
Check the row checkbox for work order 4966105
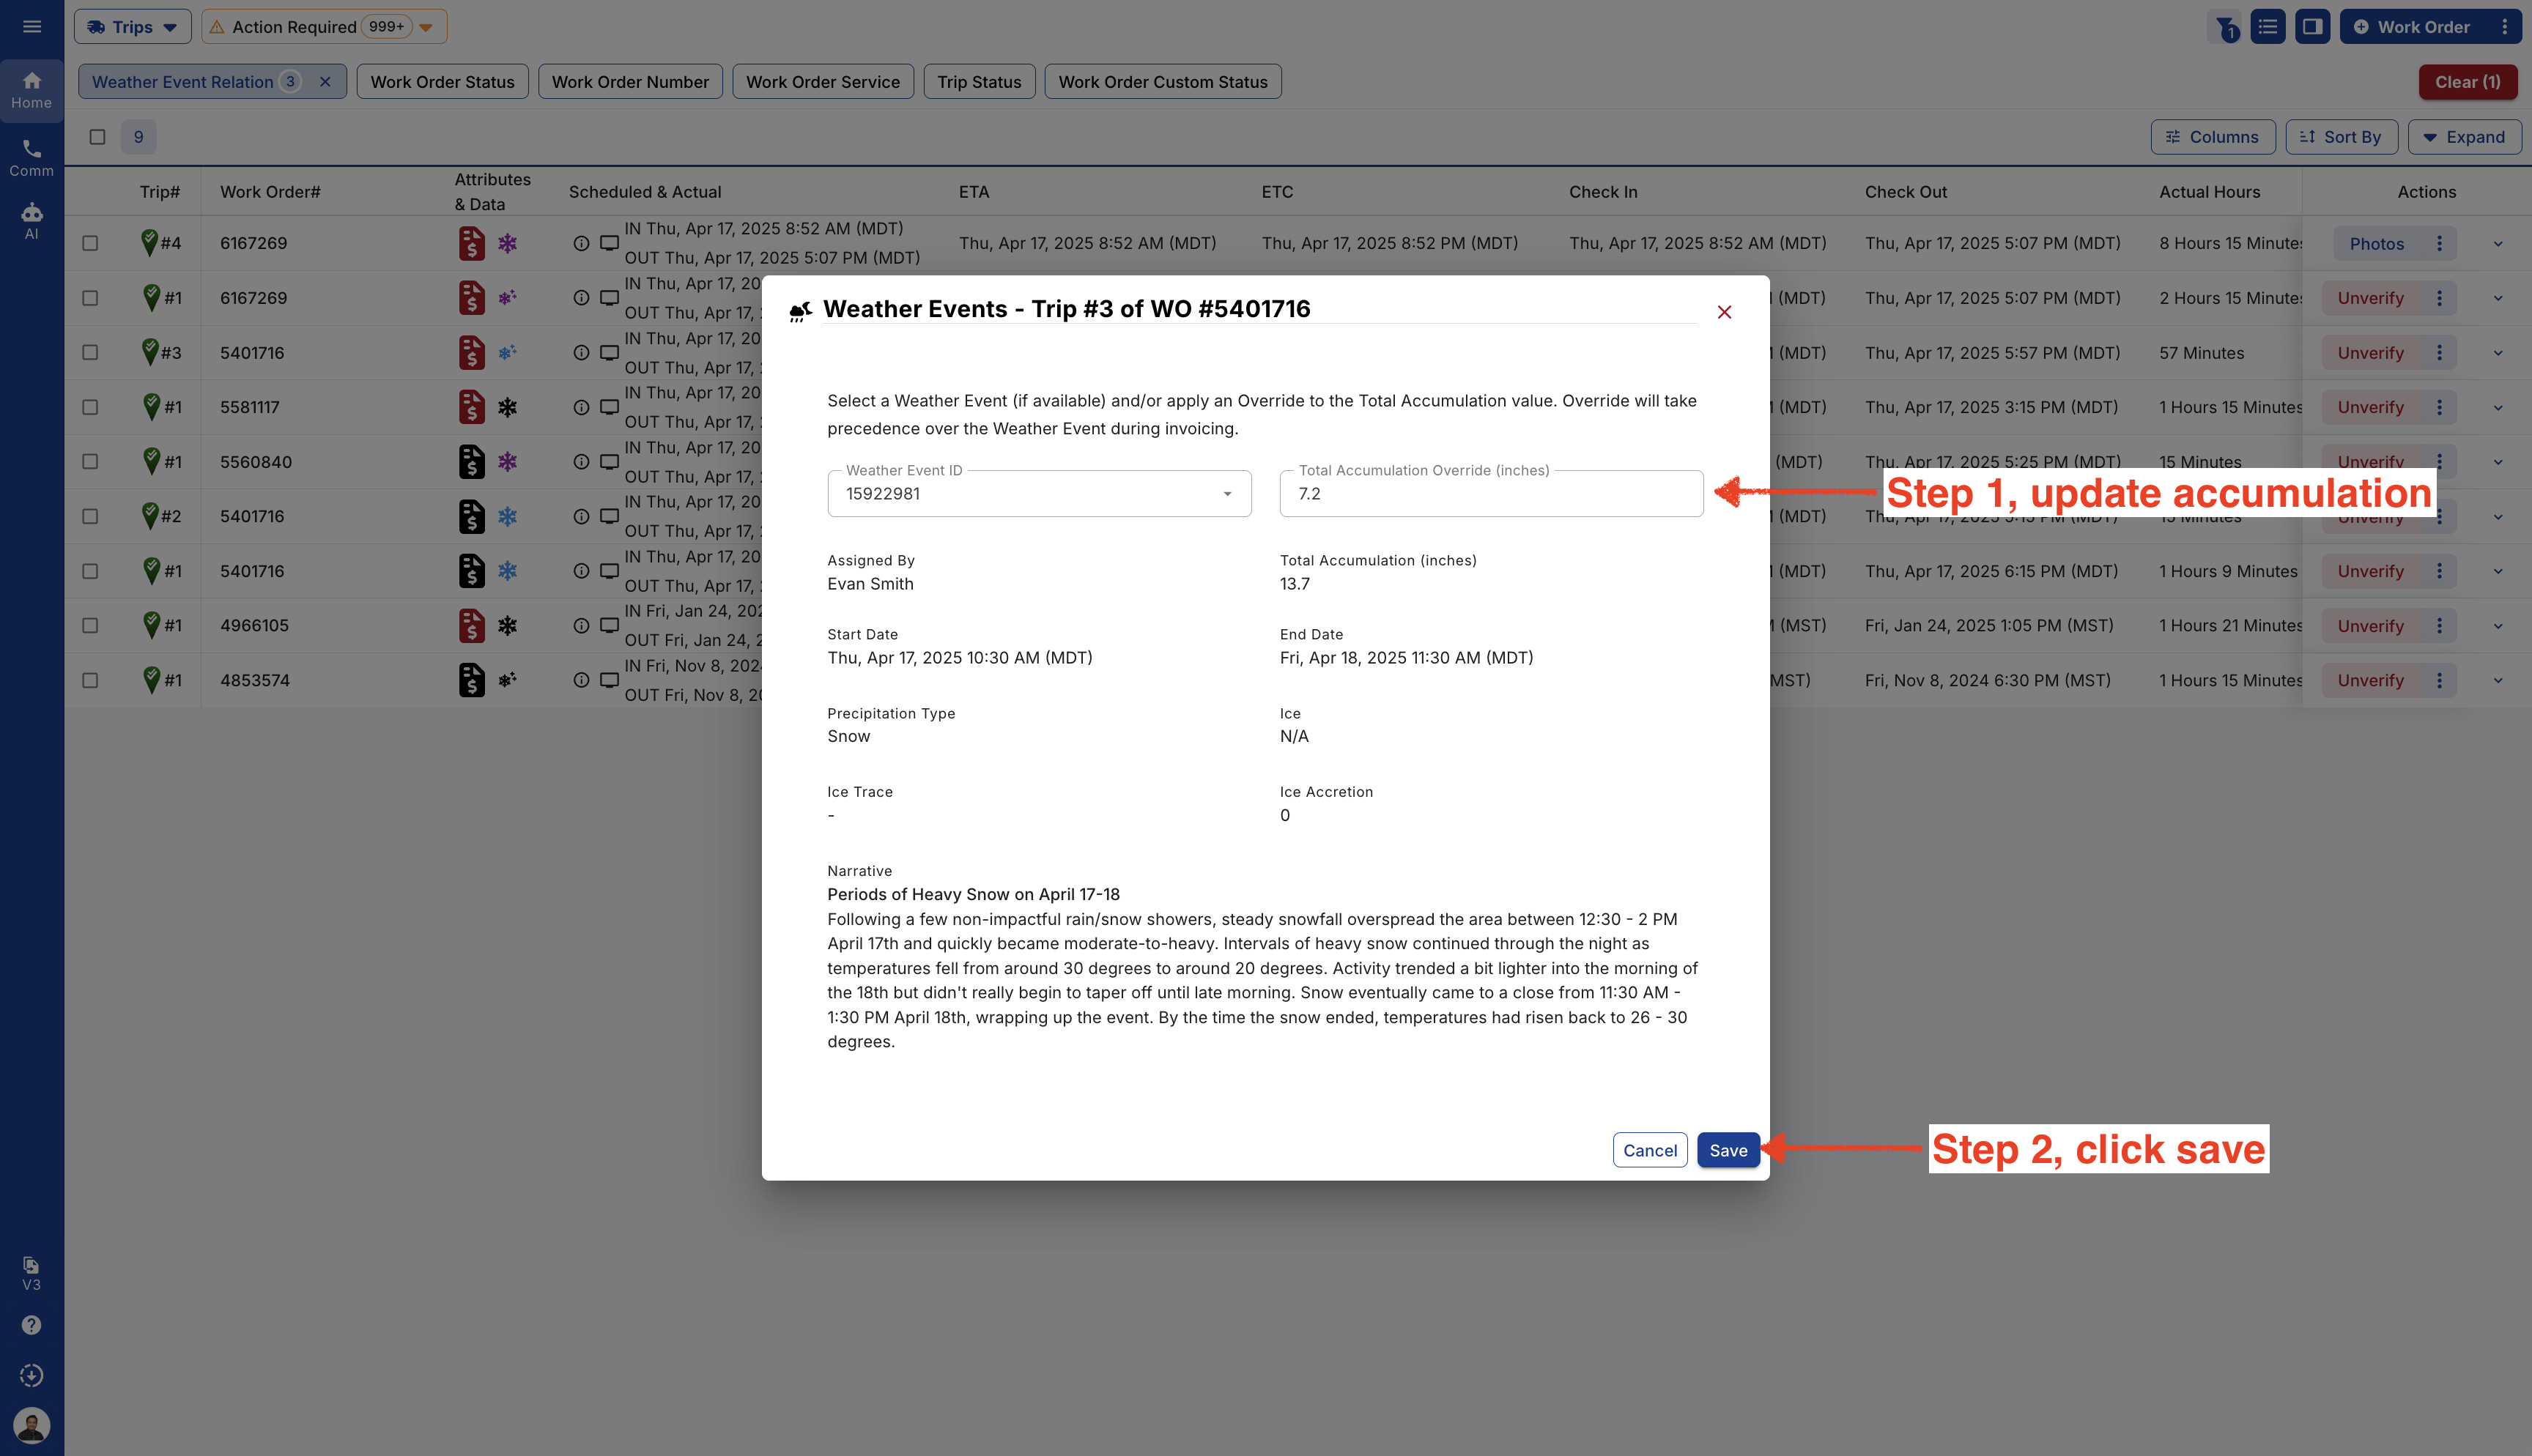[90, 625]
